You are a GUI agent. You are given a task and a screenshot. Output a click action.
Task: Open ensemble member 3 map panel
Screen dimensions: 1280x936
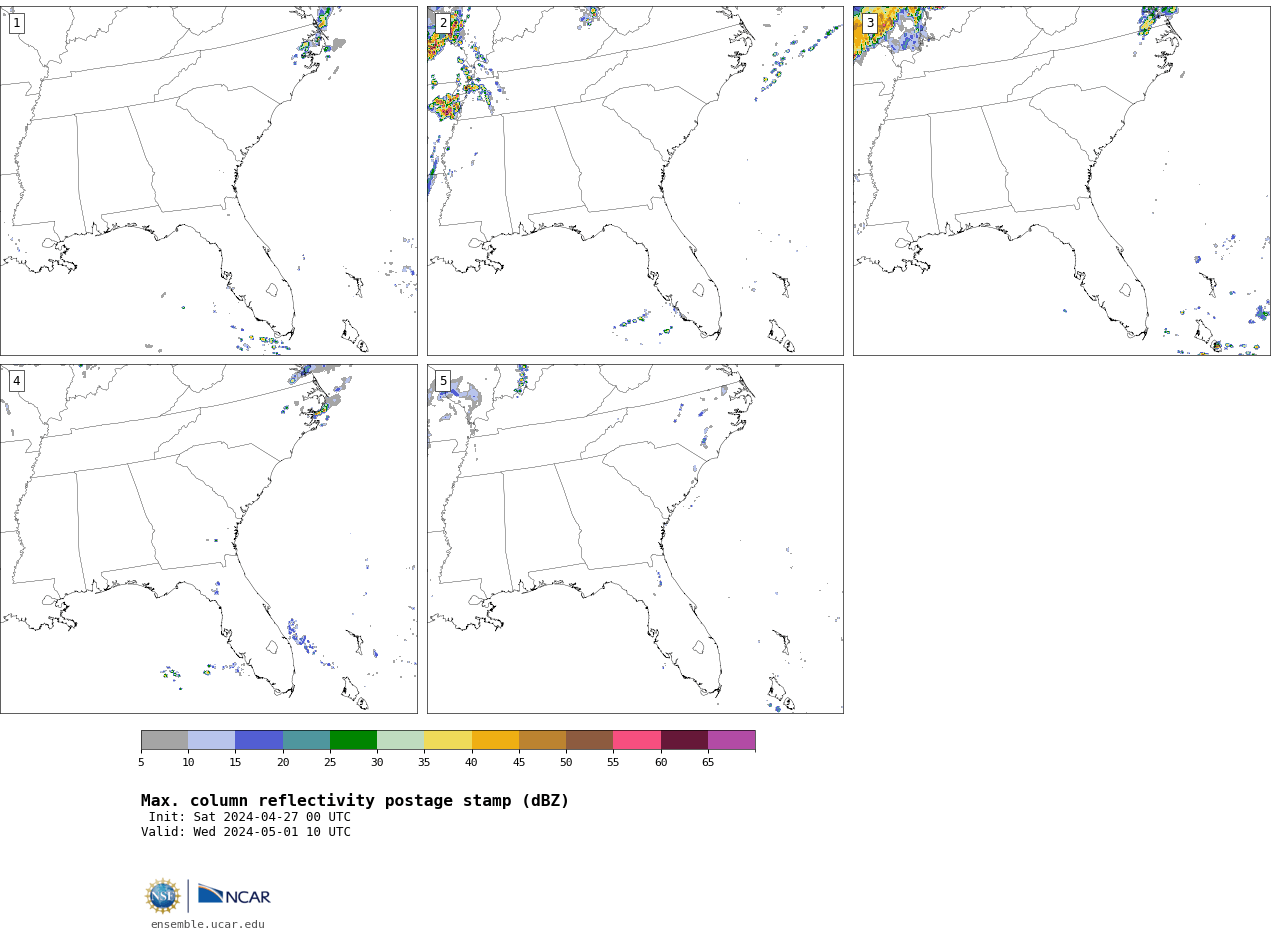point(1061,181)
